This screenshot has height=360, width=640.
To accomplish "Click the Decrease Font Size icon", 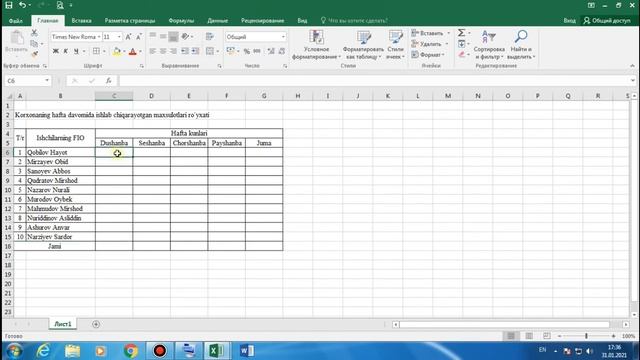I will click(138, 37).
